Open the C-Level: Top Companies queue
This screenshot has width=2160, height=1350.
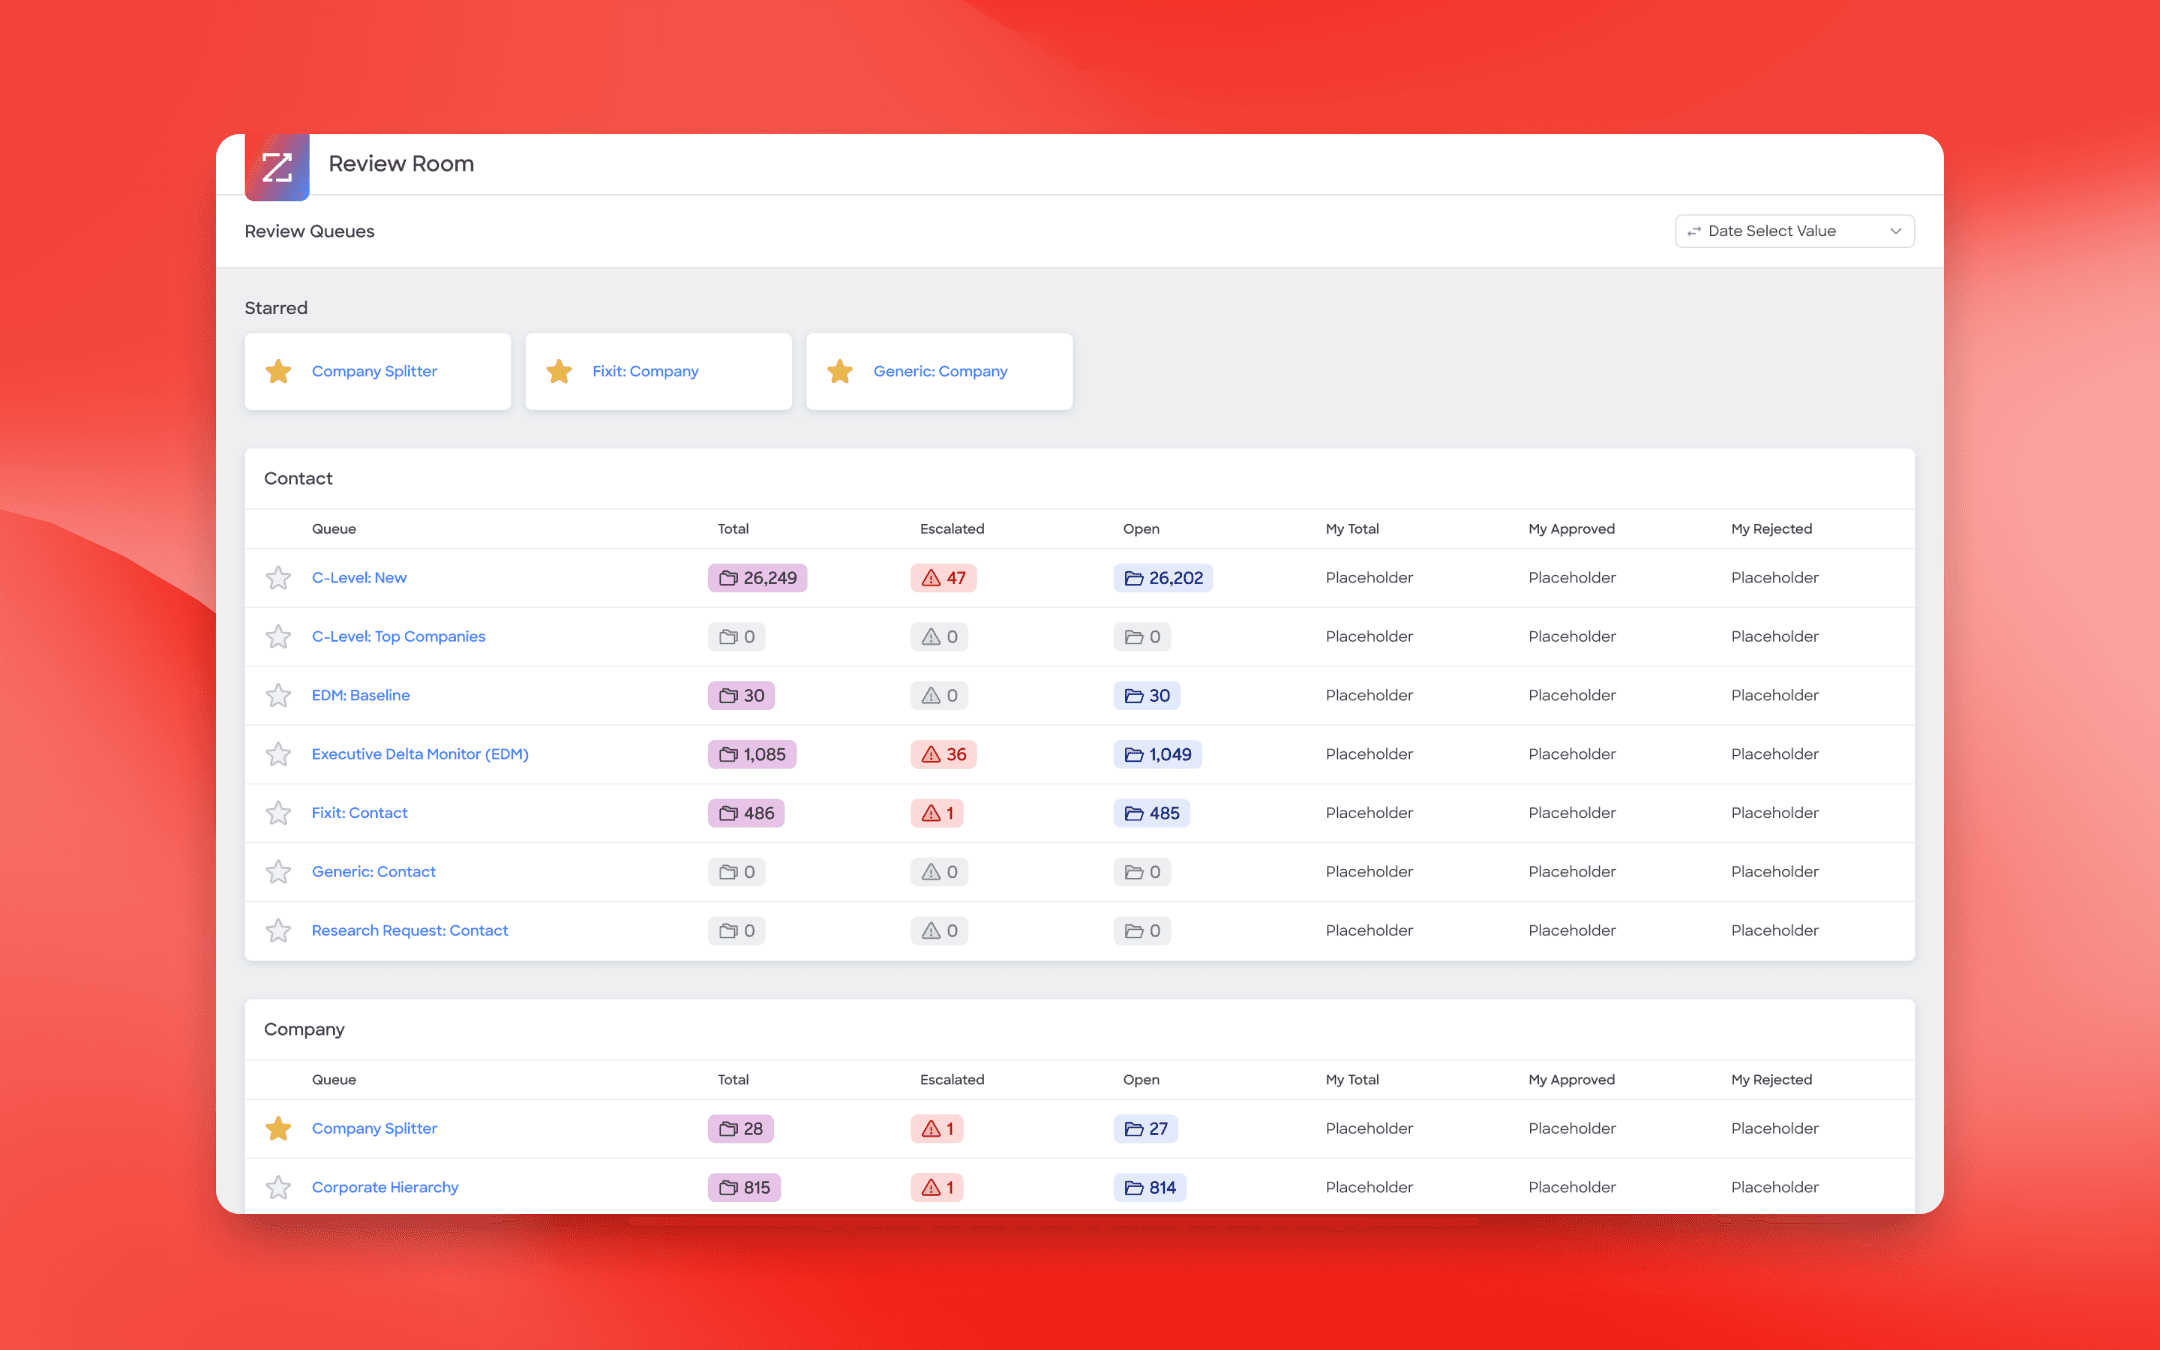tap(398, 637)
